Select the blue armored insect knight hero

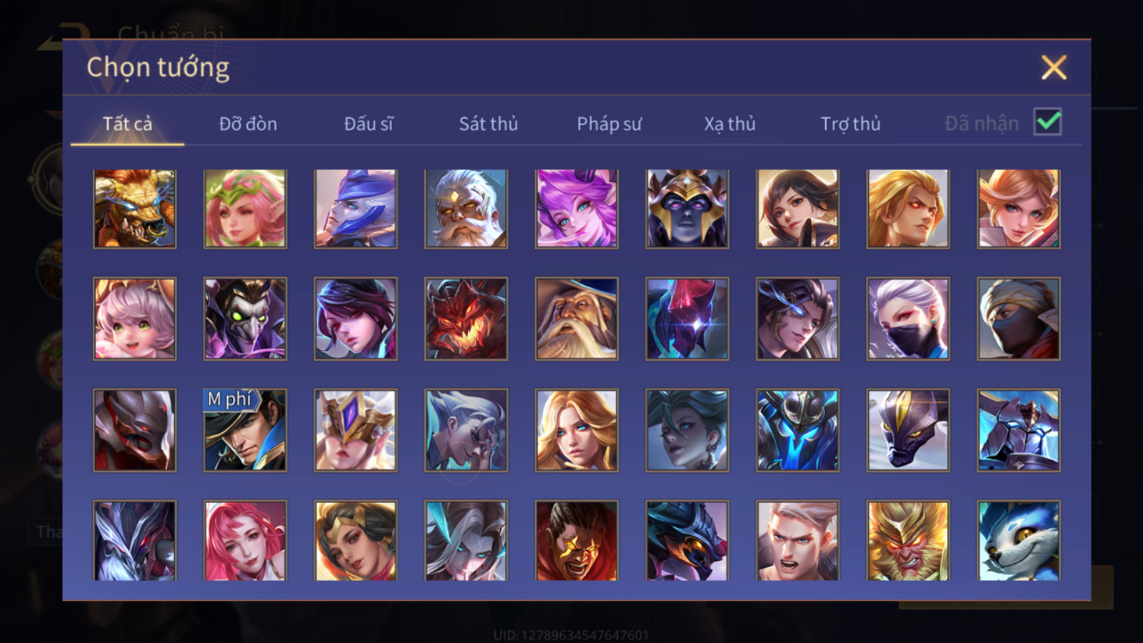pos(797,430)
